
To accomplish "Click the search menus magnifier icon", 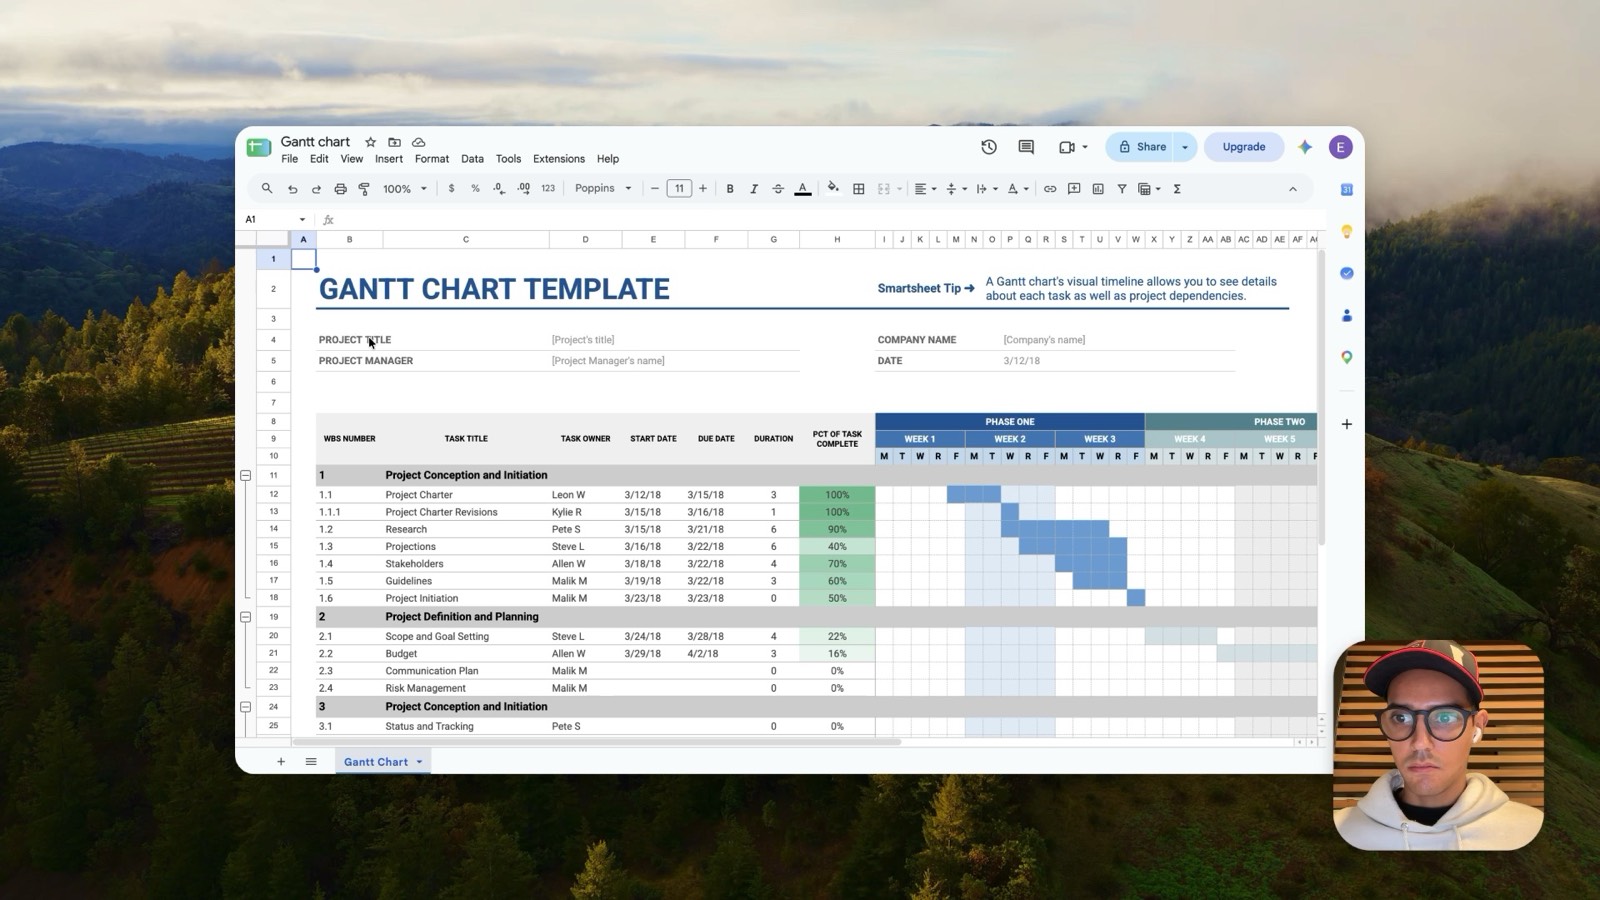I will coord(267,188).
